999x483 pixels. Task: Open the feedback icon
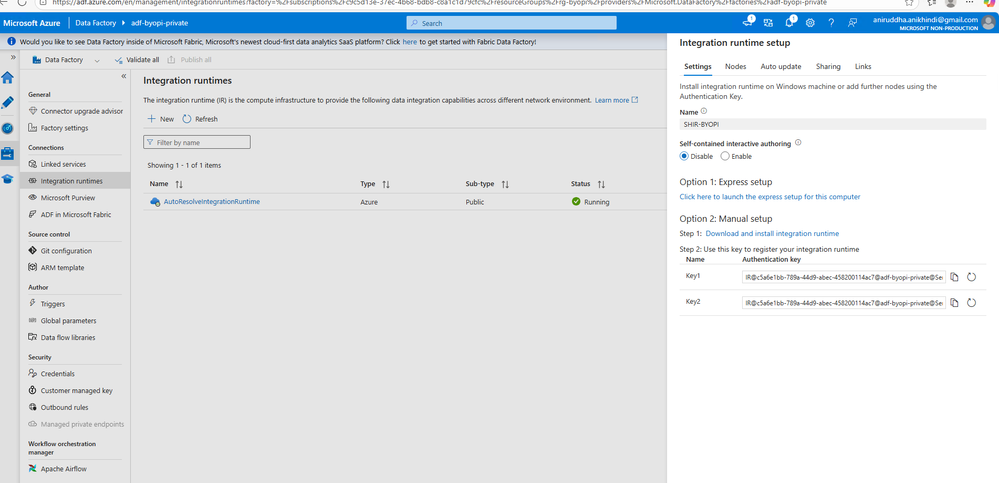coord(852,23)
